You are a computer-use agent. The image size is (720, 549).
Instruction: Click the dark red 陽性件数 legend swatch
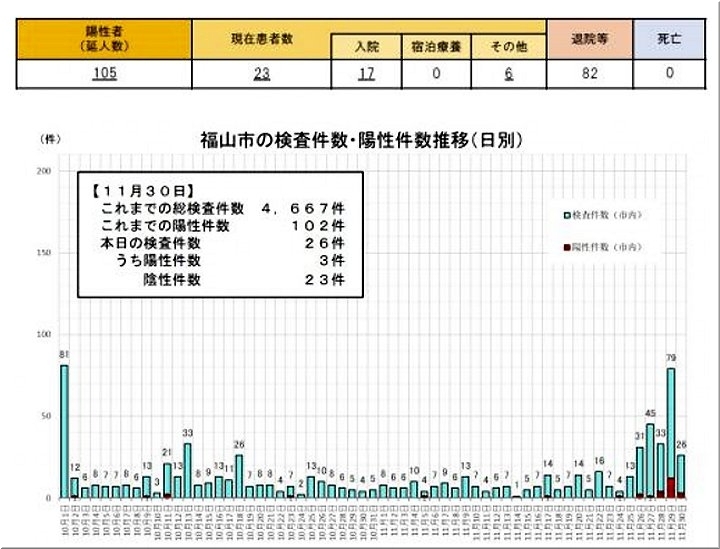pyautogui.click(x=566, y=246)
